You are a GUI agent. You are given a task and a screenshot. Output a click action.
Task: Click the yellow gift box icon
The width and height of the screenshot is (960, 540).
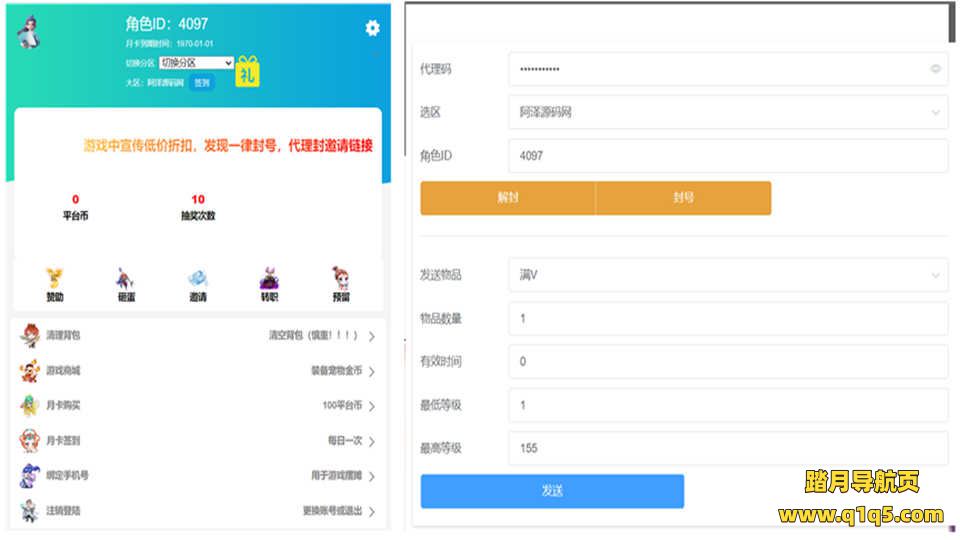click(x=247, y=71)
